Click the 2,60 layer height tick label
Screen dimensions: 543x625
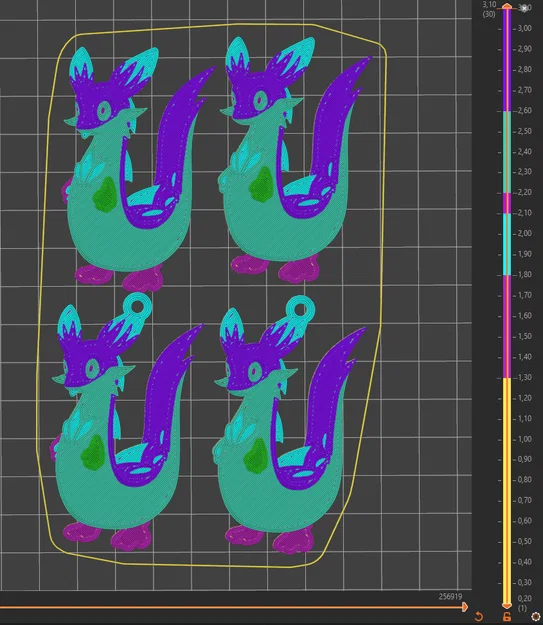524,110
